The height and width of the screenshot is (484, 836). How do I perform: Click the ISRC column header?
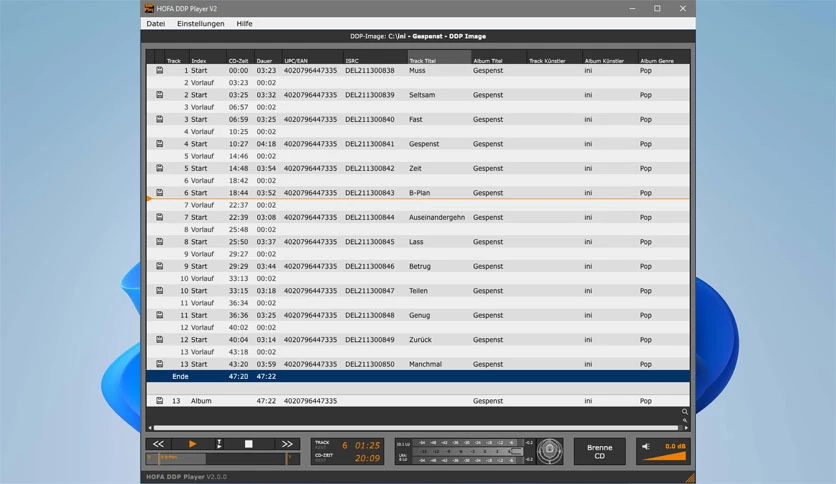375,58
